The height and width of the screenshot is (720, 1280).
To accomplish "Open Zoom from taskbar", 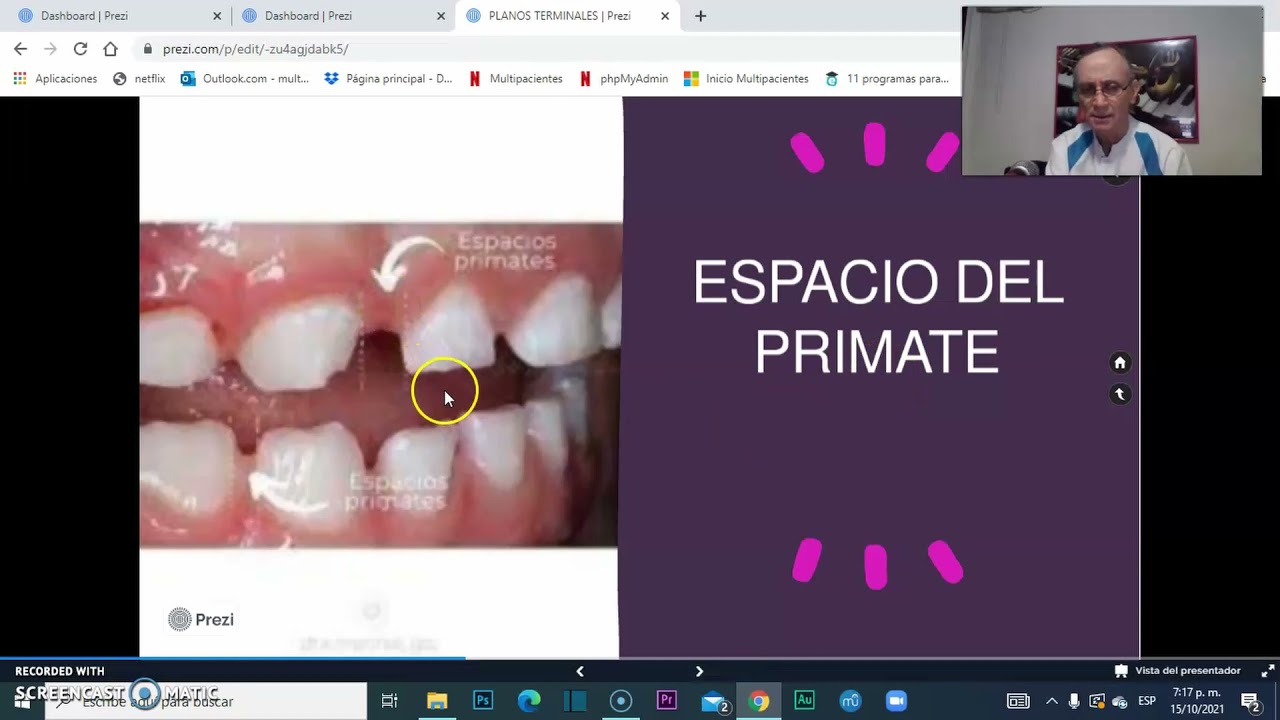I will (x=896, y=701).
